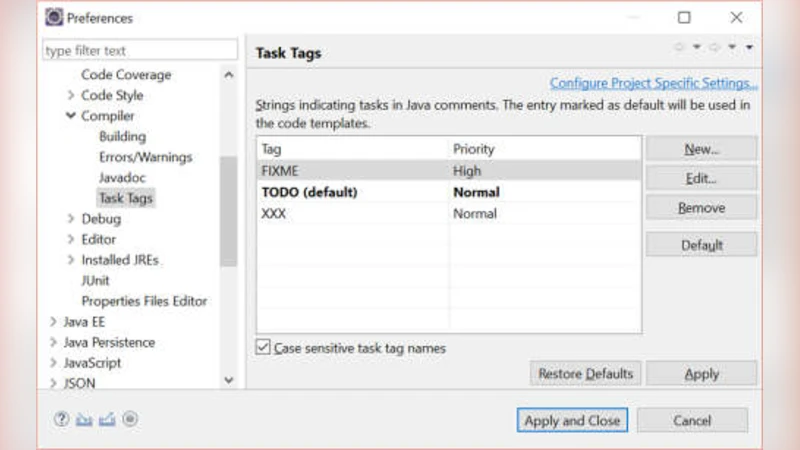The height and width of the screenshot is (450, 800).
Task: Click the Import preferences icon
Action: 85,420
